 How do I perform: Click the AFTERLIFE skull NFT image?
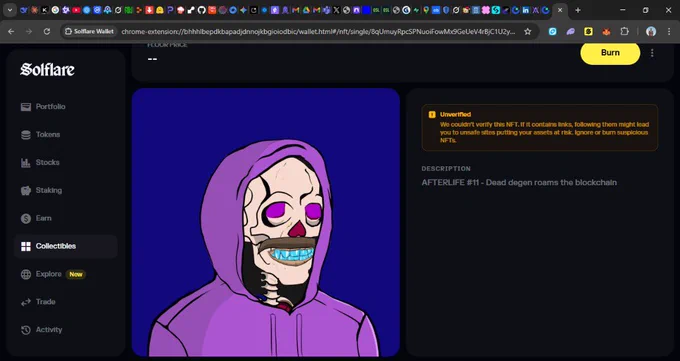[x=265, y=222]
